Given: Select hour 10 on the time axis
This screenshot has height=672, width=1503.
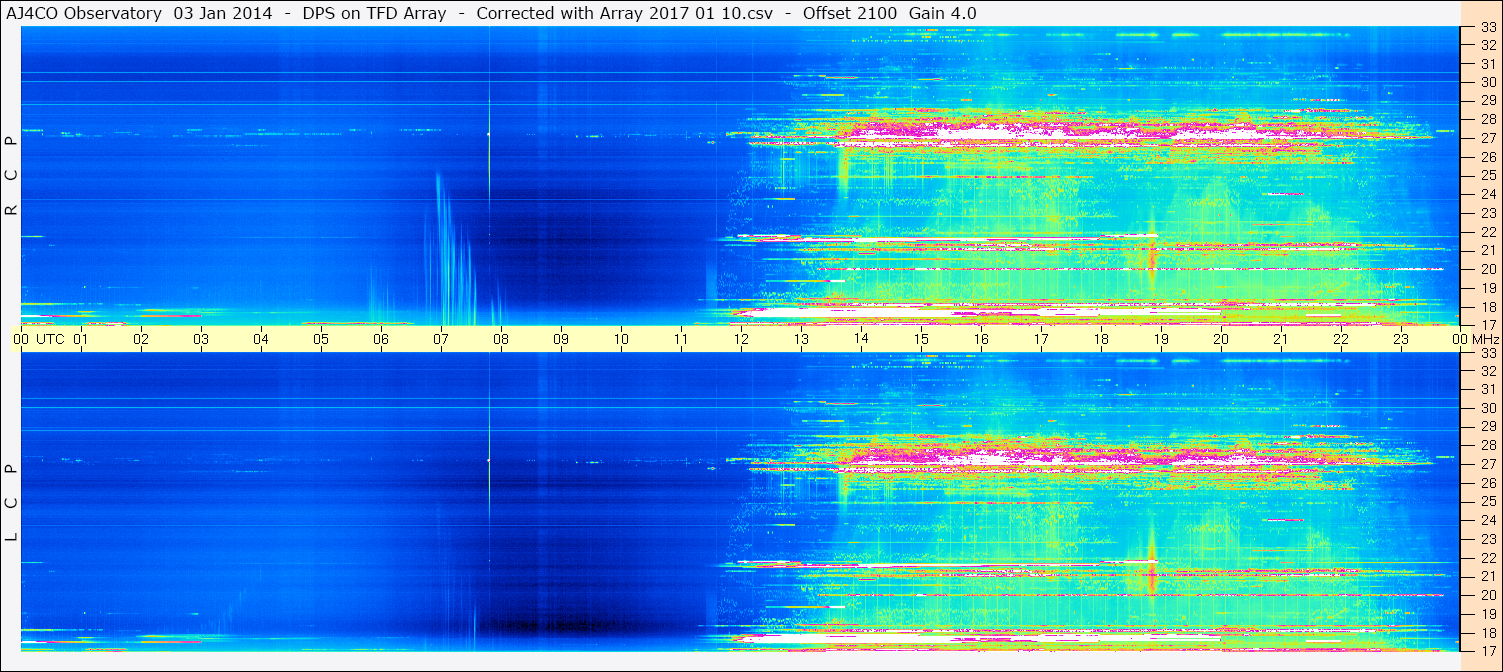Looking at the screenshot, I should (621, 339).
